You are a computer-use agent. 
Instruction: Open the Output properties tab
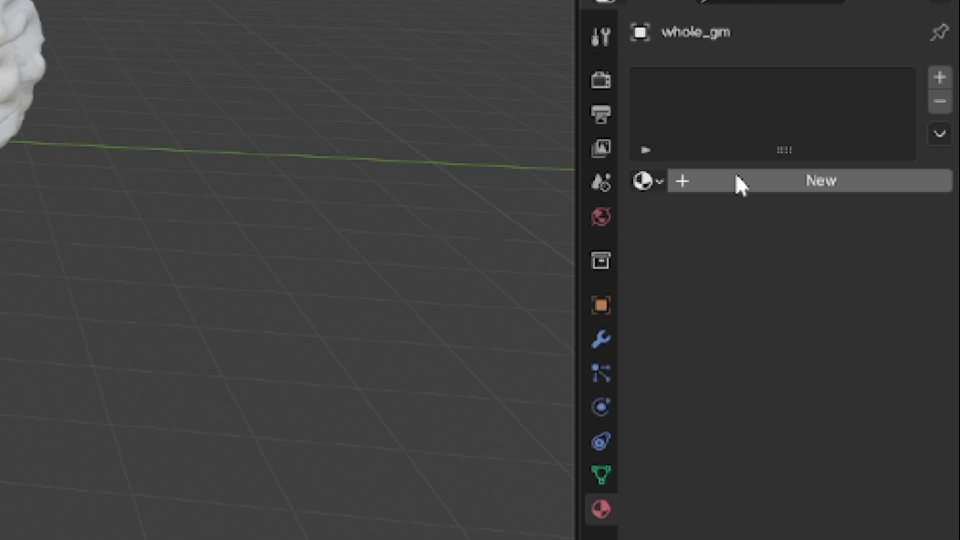(x=601, y=114)
